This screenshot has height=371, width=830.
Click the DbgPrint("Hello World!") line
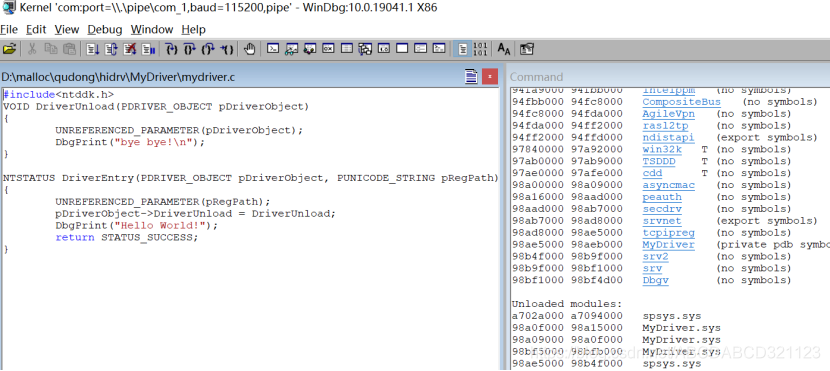137,225
